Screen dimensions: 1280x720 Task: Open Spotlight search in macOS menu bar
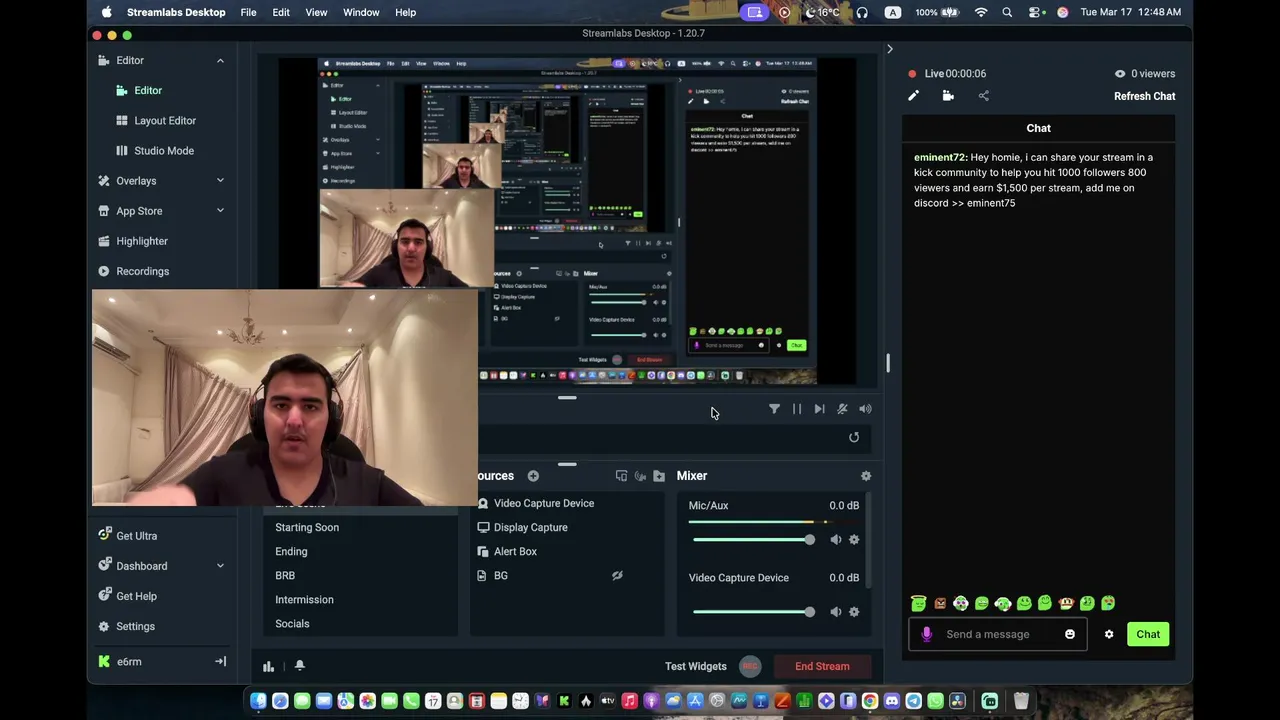tap(1007, 12)
